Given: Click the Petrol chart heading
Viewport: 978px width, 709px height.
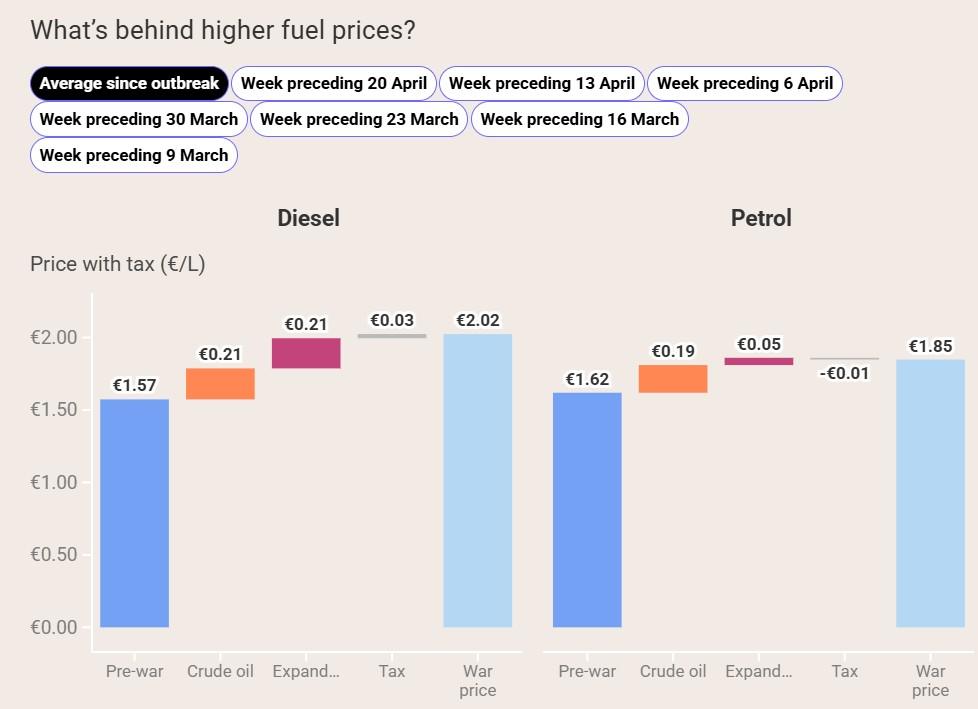Looking at the screenshot, I should (761, 218).
